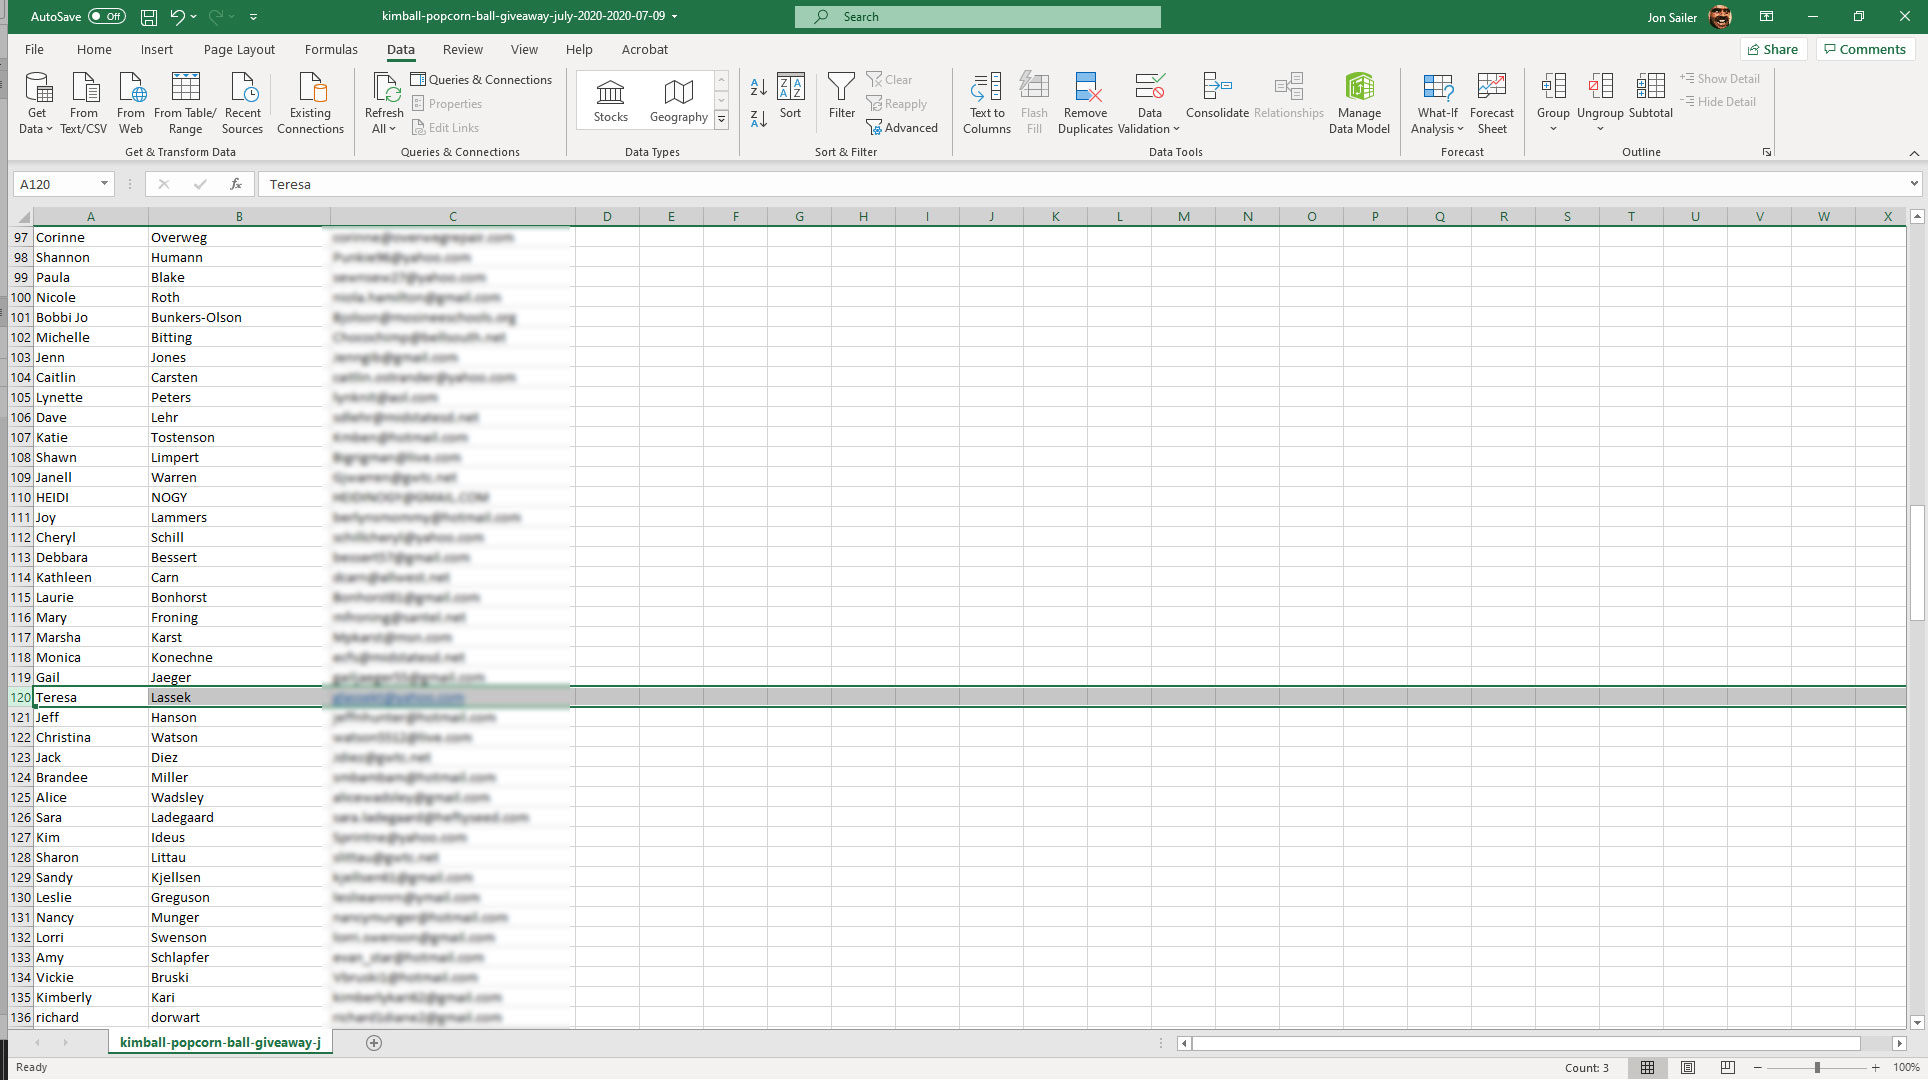Collapse the ribbon with the chevron

pos(1913,153)
